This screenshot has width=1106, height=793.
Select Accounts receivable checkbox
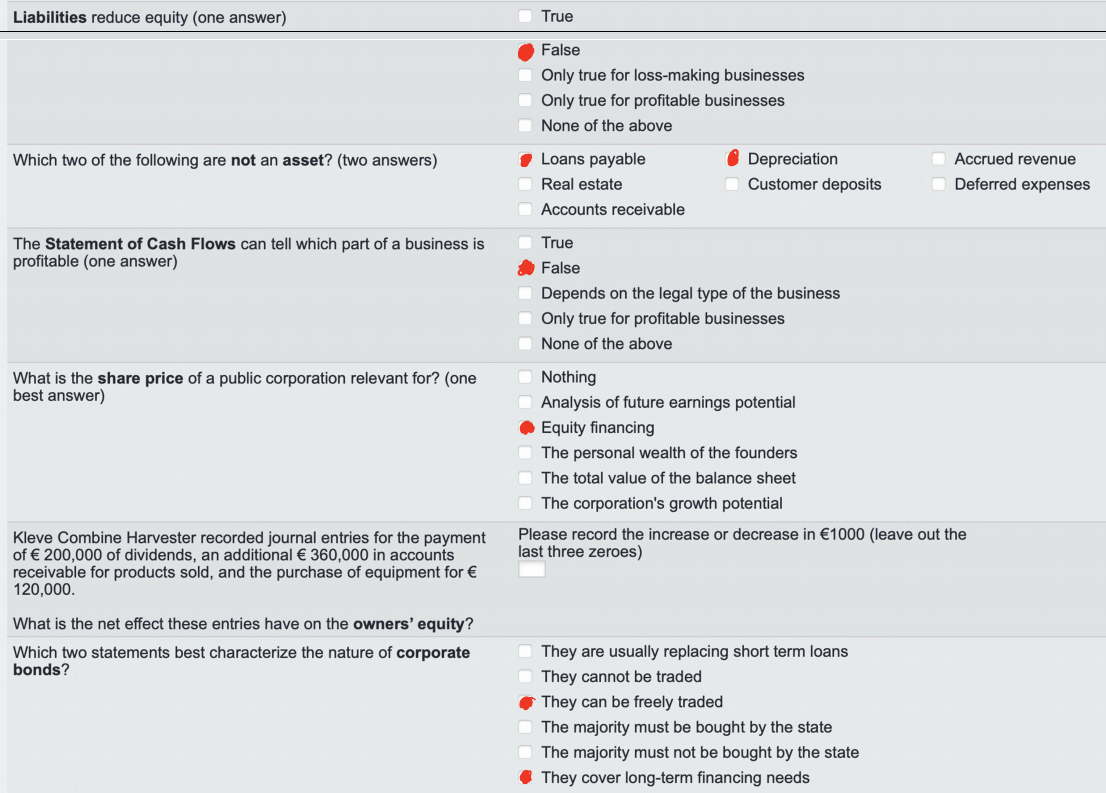point(525,209)
